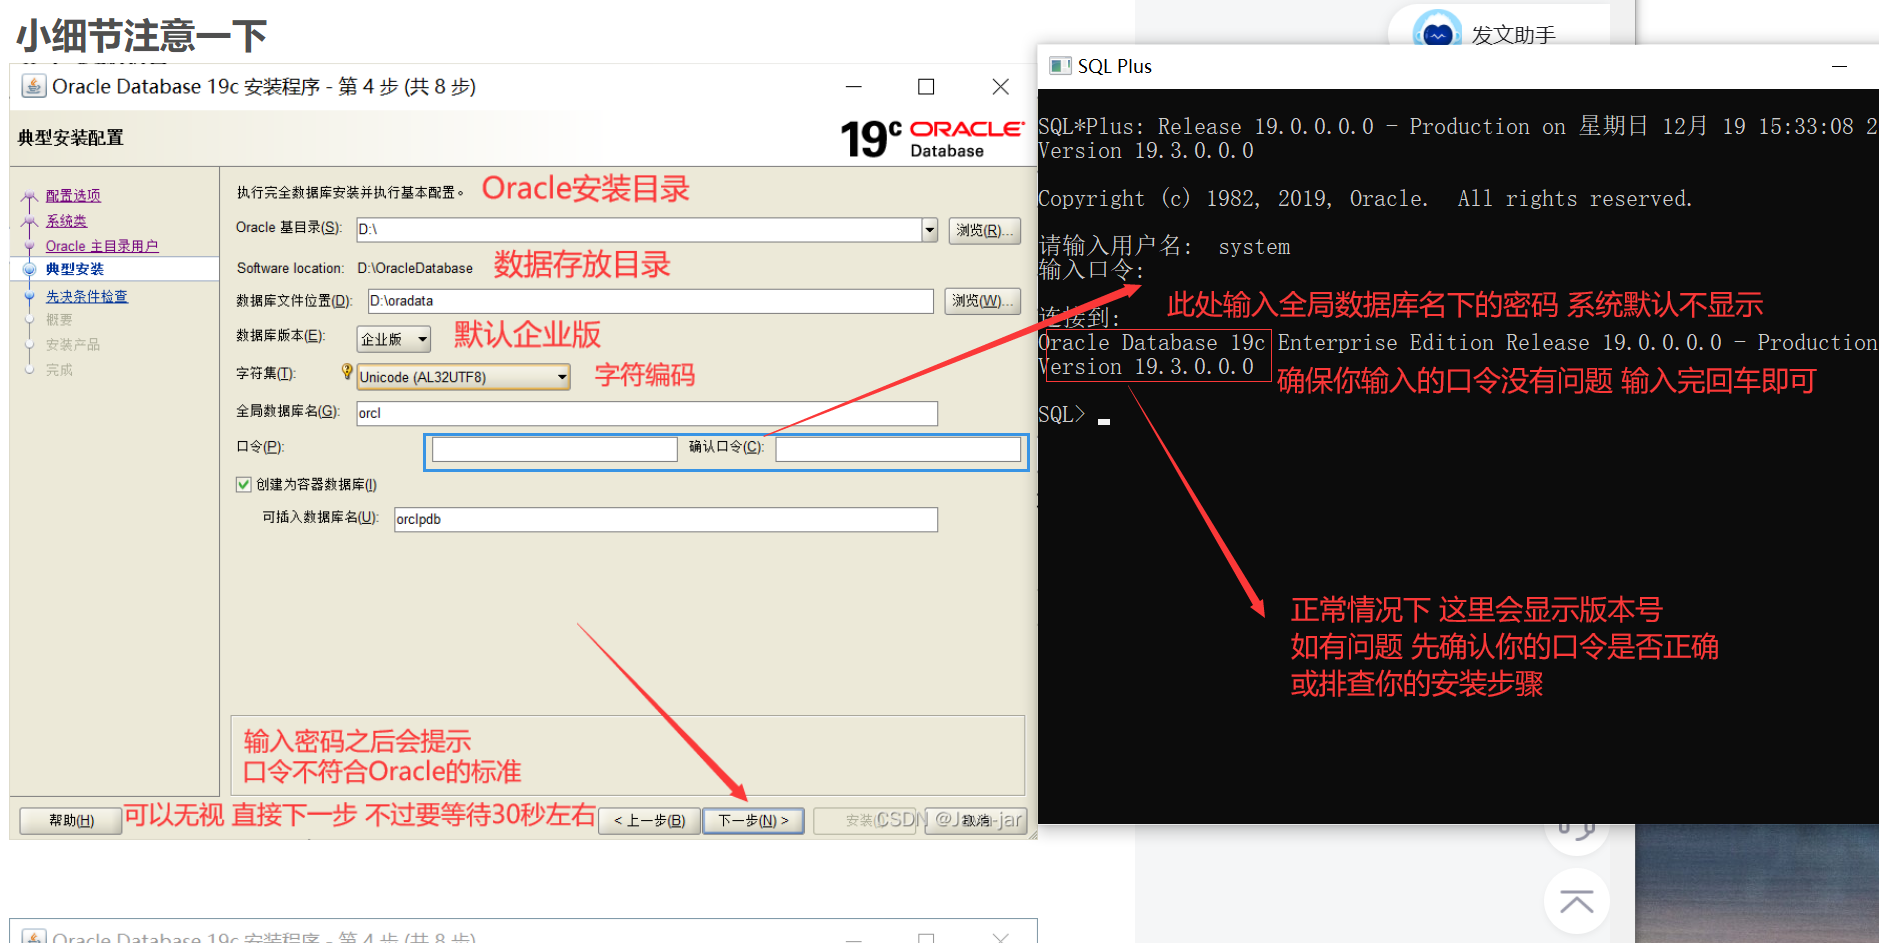This screenshot has height=943, width=1879.
Task: Click the 帮助(H) button
Action: coord(69,820)
